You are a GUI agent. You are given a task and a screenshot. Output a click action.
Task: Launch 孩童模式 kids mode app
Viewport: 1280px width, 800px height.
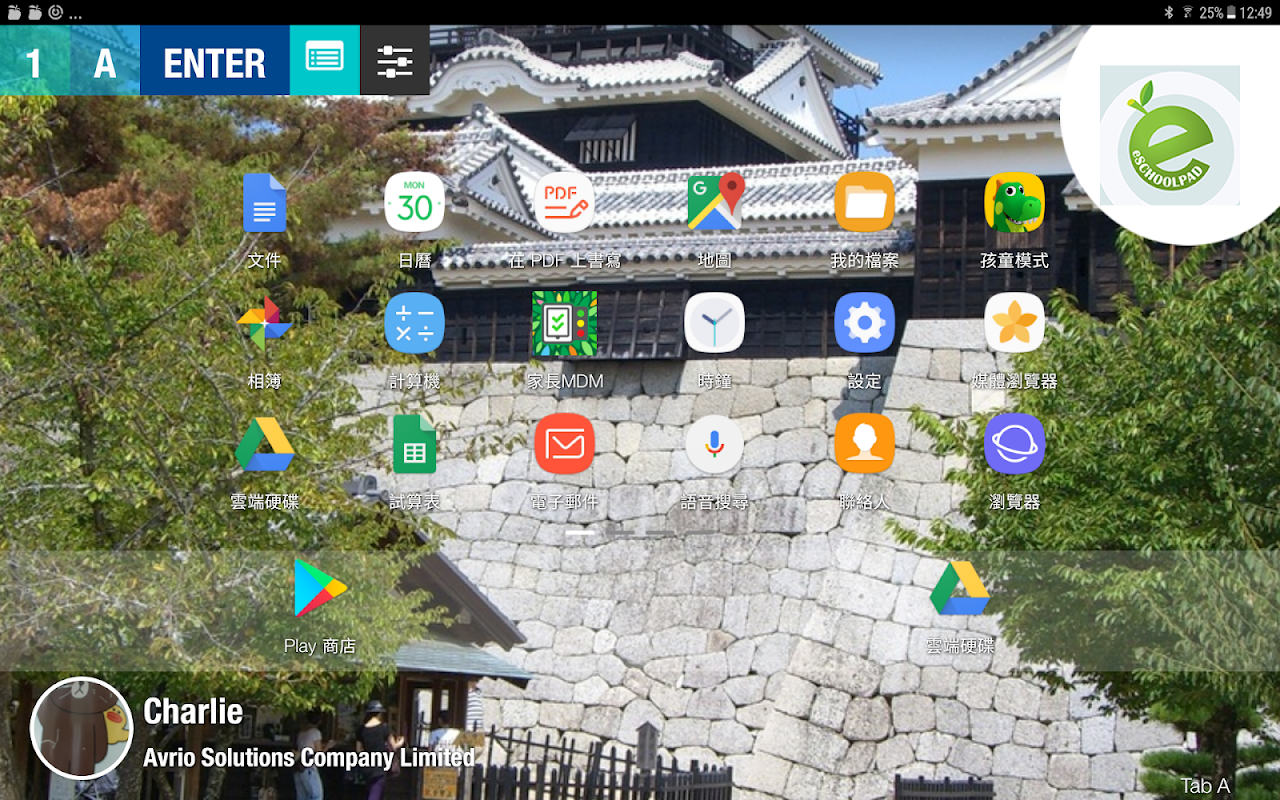click(x=1014, y=203)
